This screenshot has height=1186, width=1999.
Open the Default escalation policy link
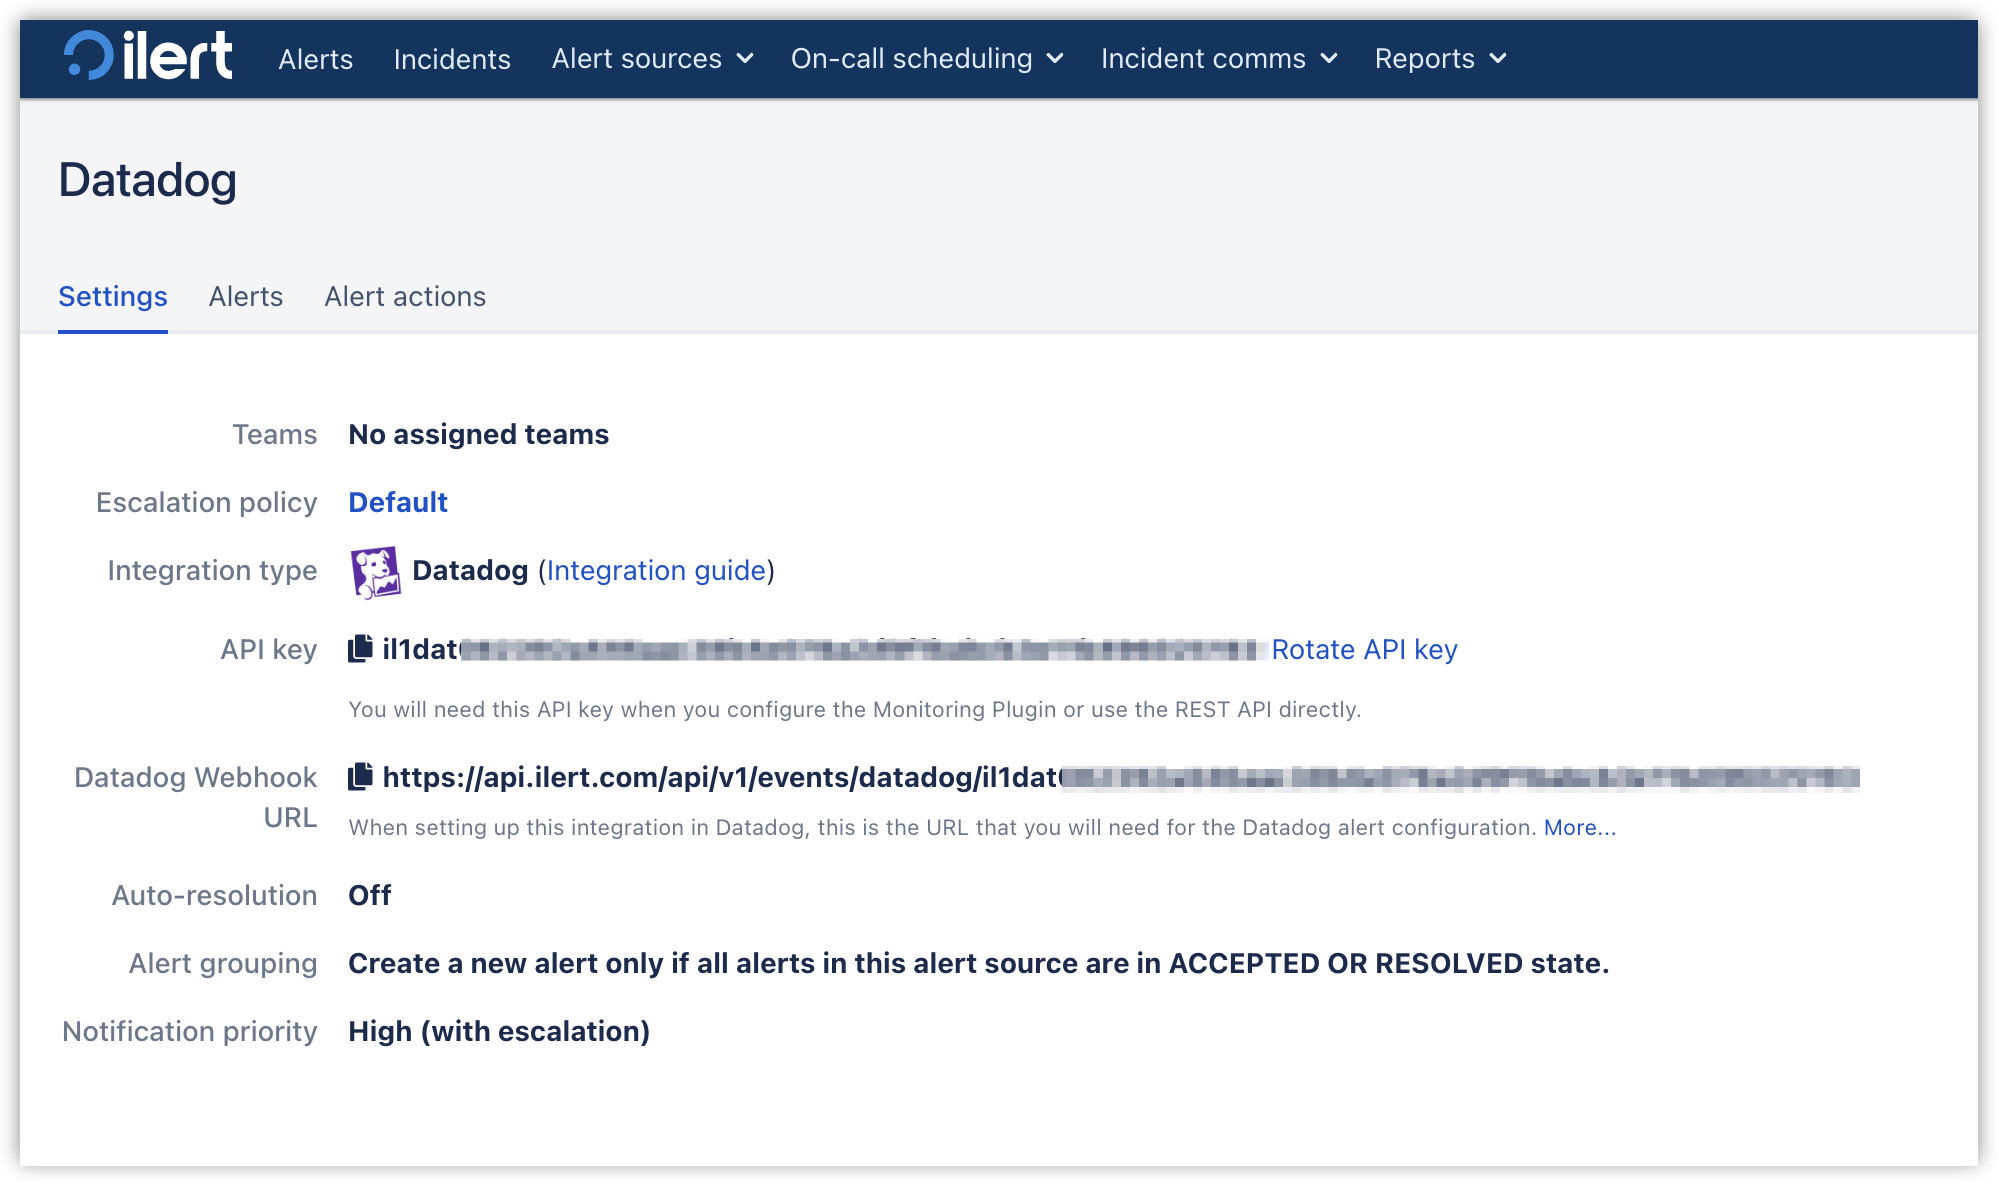point(397,502)
